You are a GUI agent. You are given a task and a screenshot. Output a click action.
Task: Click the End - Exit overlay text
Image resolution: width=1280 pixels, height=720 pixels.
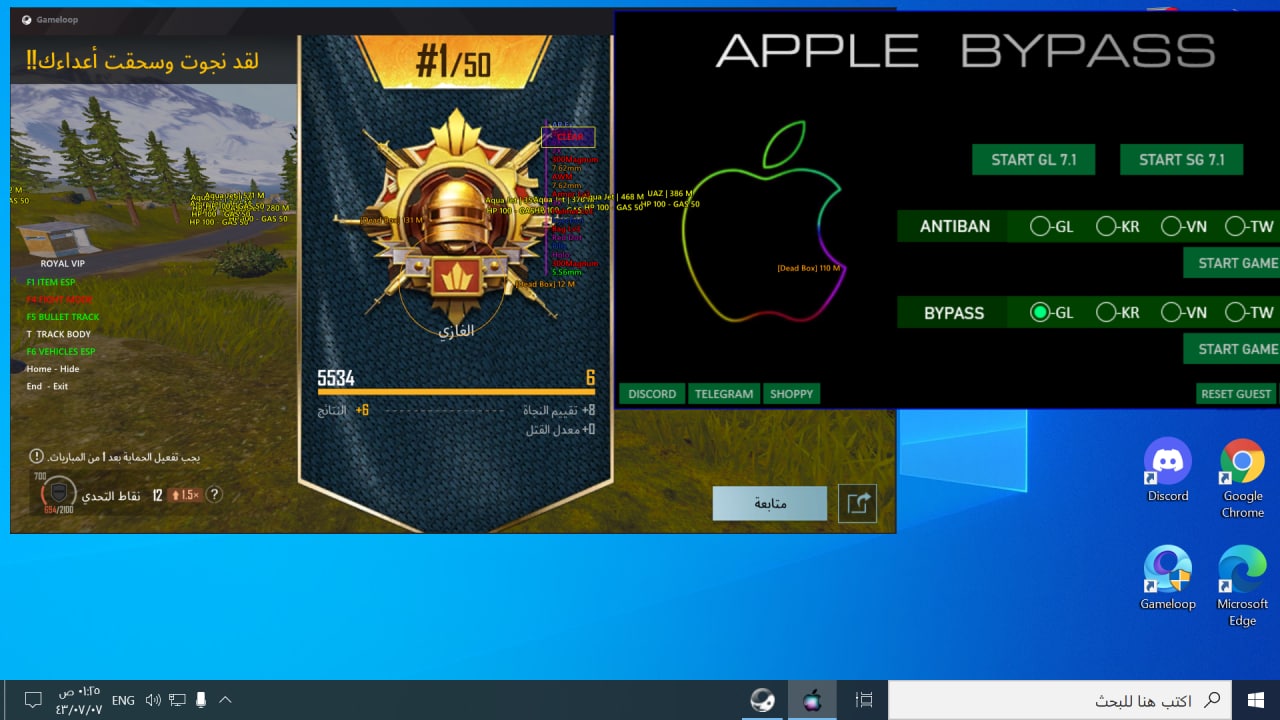tap(47, 386)
